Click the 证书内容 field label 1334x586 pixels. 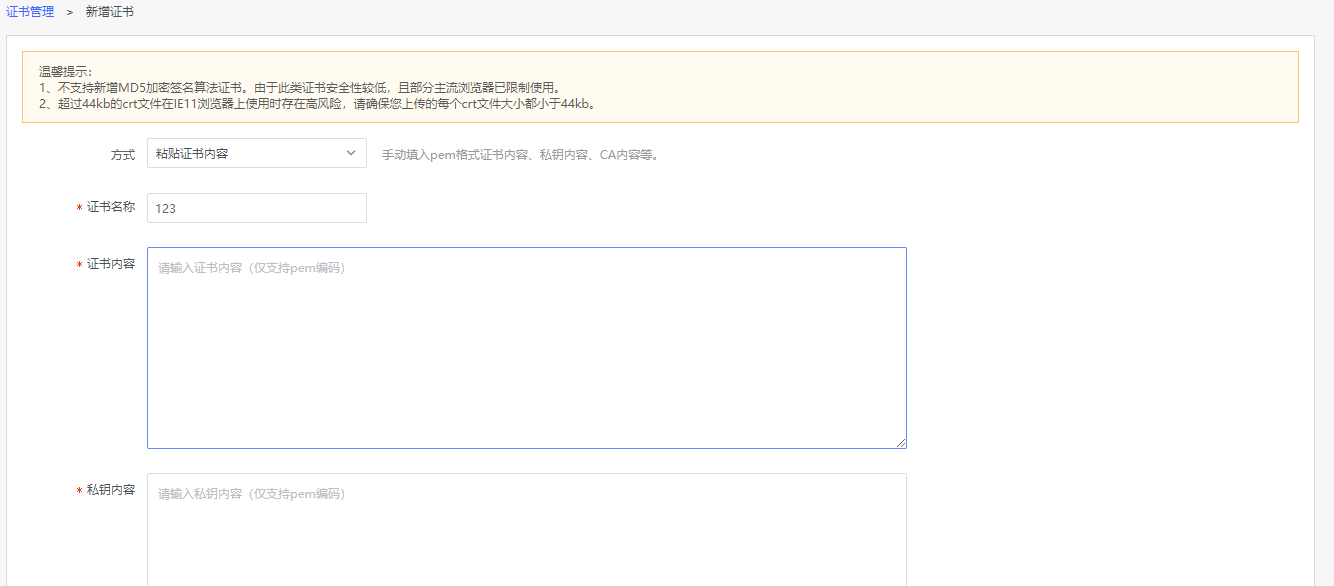click(x=110, y=264)
